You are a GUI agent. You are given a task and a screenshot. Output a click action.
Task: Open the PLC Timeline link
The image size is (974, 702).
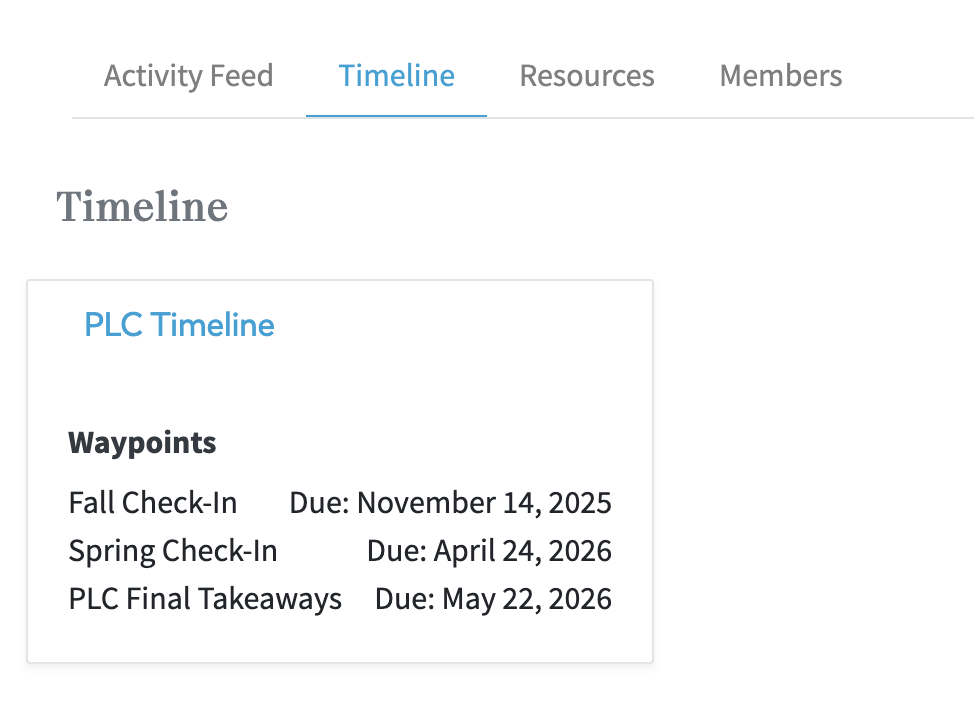[179, 325]
